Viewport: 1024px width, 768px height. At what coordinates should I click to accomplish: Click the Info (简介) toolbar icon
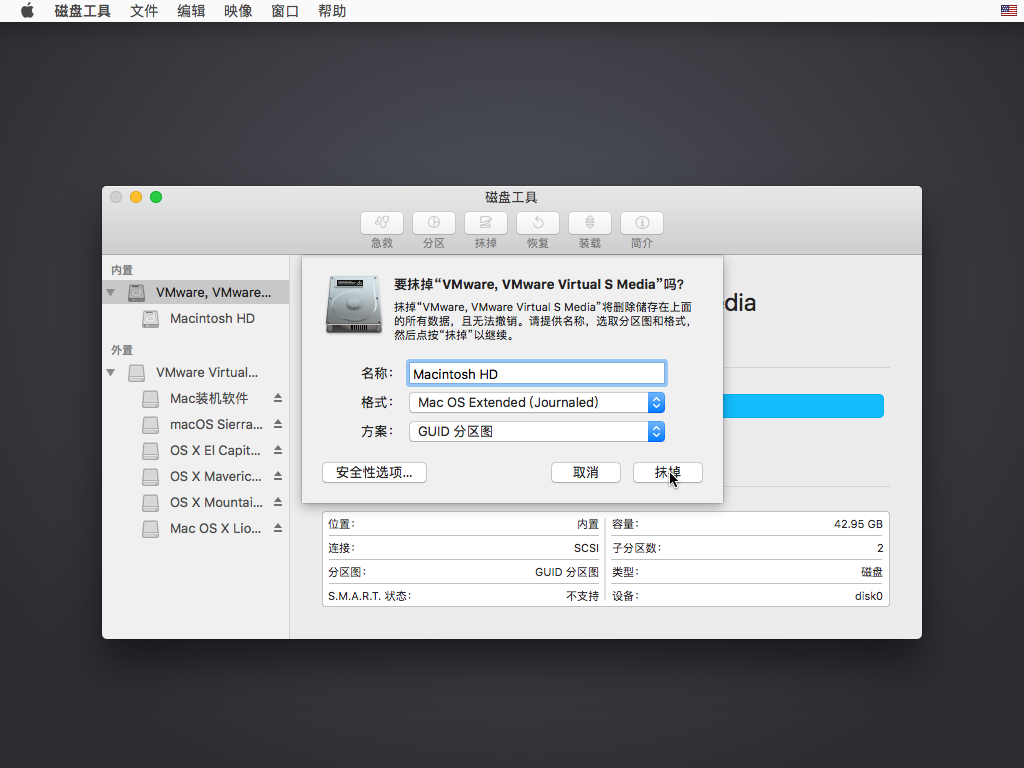(641, 223)
